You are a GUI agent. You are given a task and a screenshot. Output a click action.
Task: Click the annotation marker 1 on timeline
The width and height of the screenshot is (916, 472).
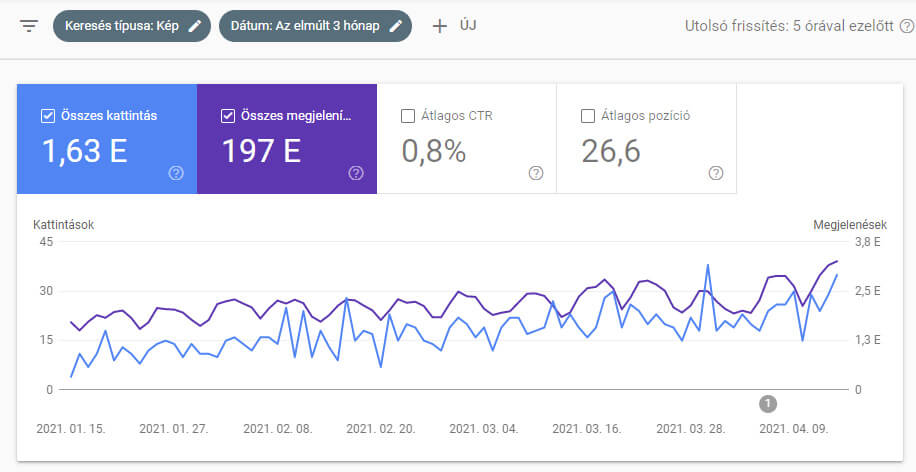pyautogui.click(x=768, y=403)
